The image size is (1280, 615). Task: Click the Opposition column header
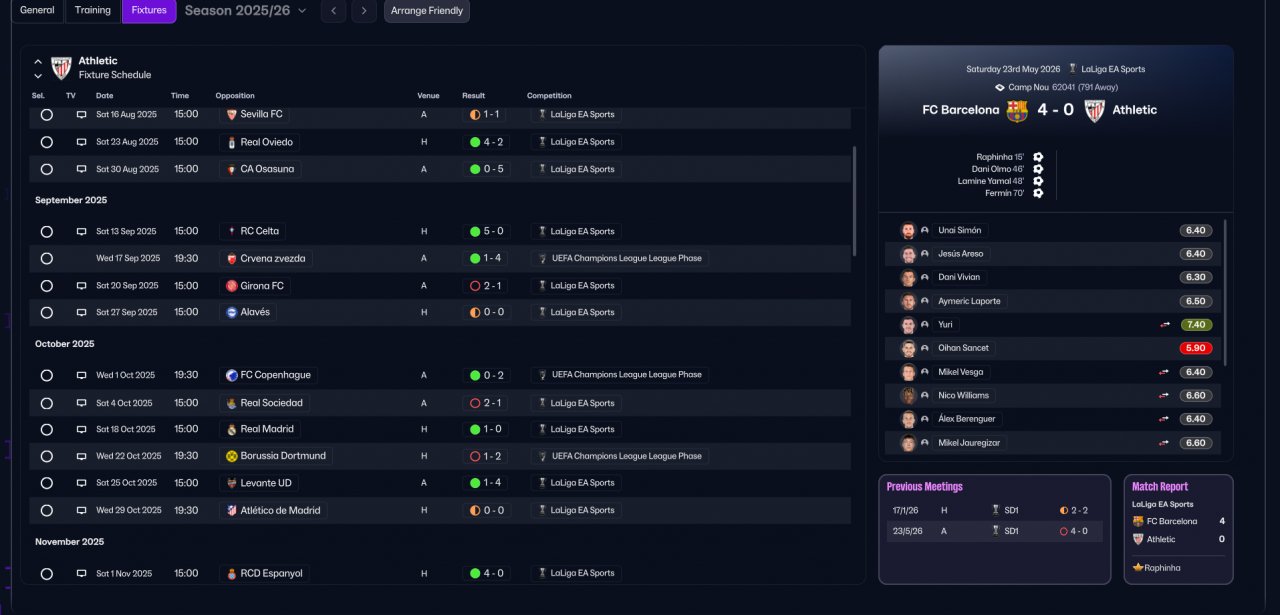[235, 96]
